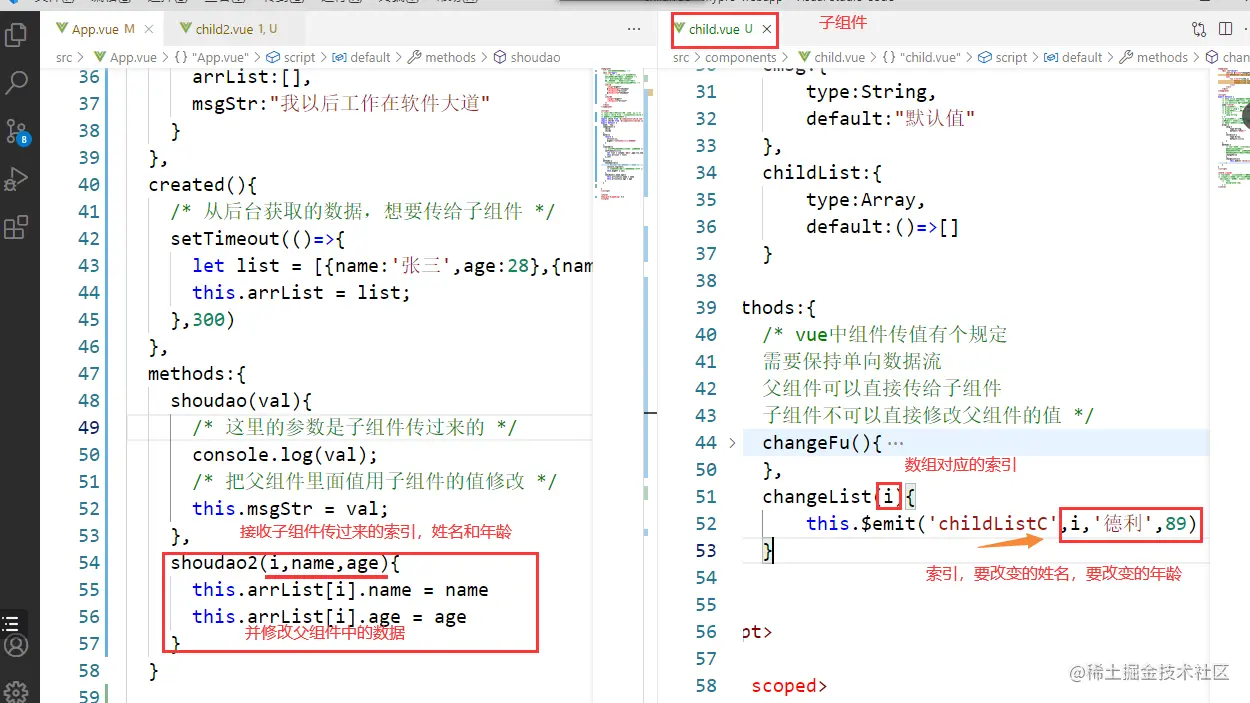Screen dimensions: 1250x703
Task: Click the '父组件可以直接传给子组件' comment line
Action: [882, 388]
